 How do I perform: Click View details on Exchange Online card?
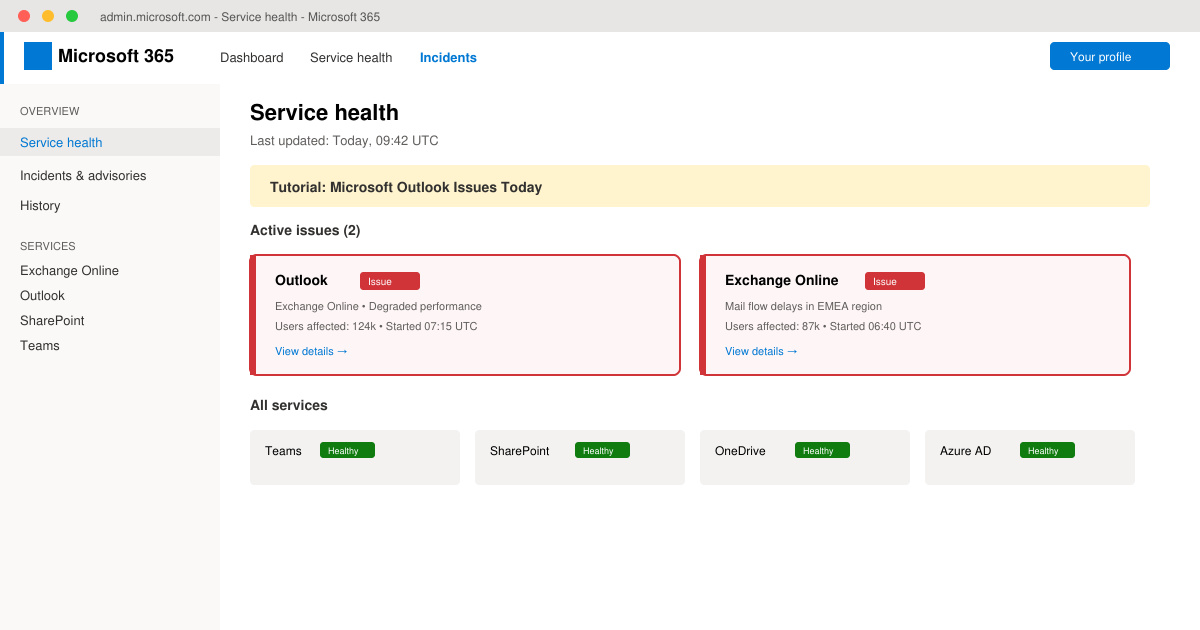tap(762, 351)
